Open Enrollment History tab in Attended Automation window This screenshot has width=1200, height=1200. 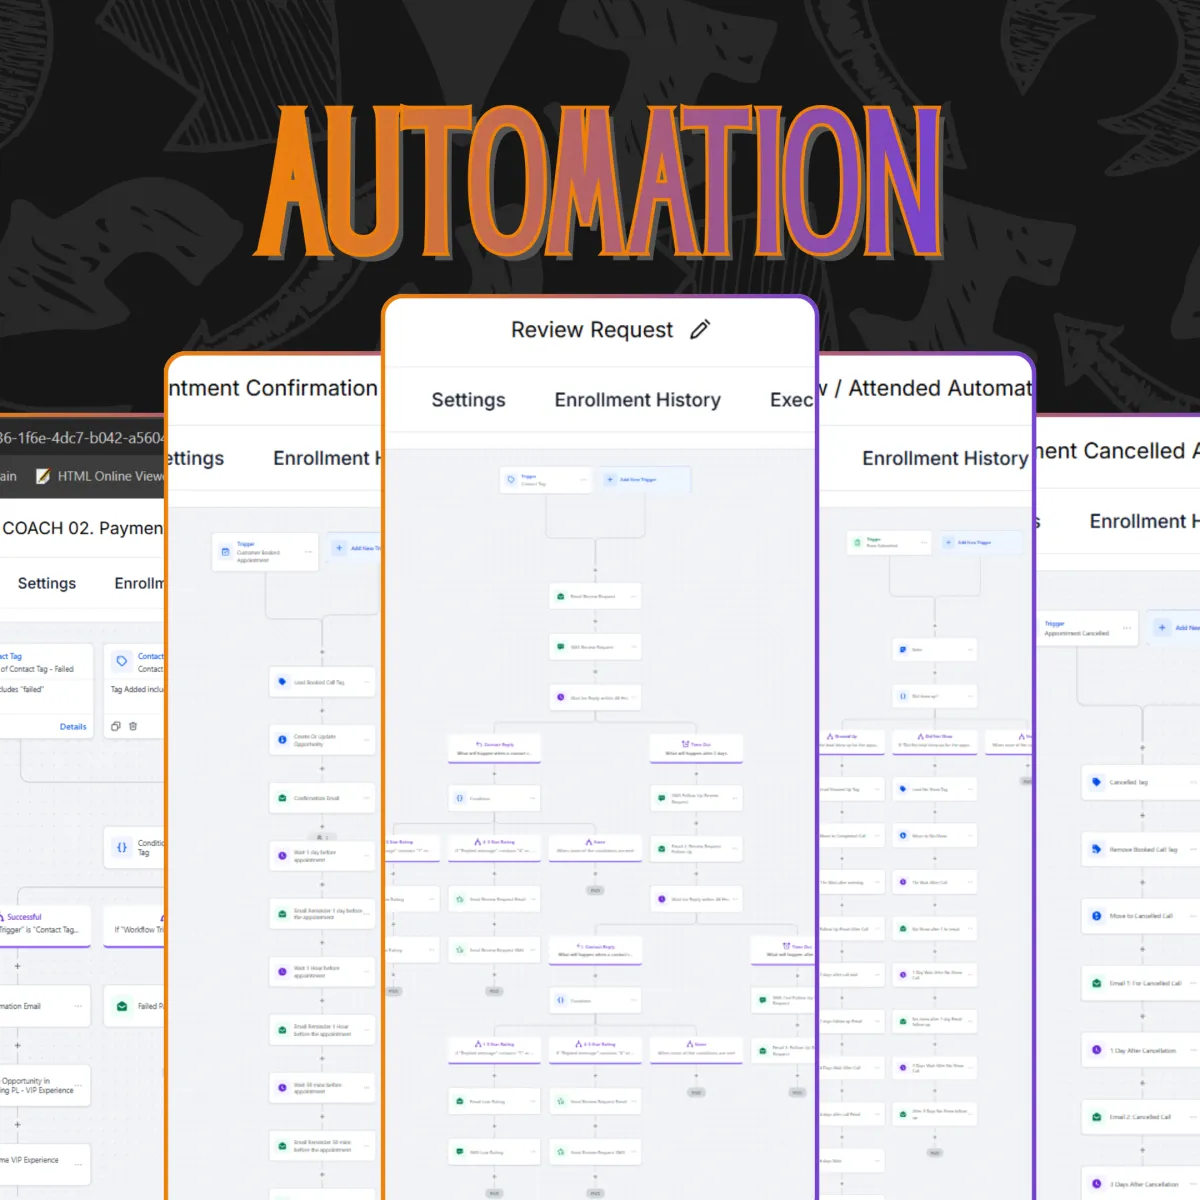(945, 458)
